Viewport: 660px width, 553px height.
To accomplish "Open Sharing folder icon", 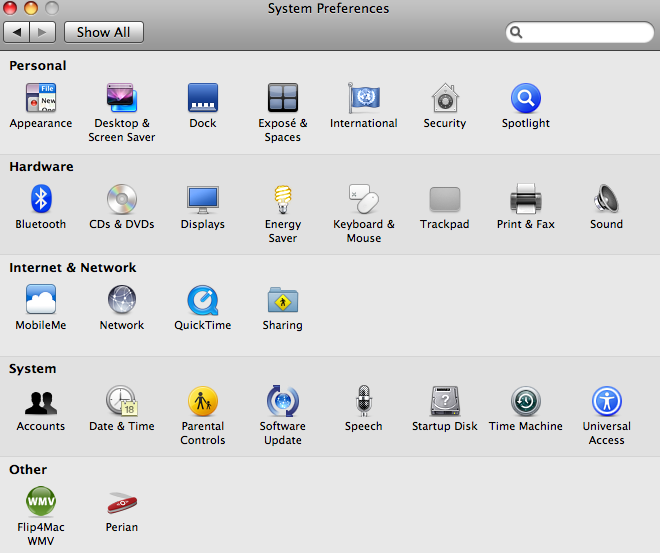I will pyautogui.click(x=283, y=300).
